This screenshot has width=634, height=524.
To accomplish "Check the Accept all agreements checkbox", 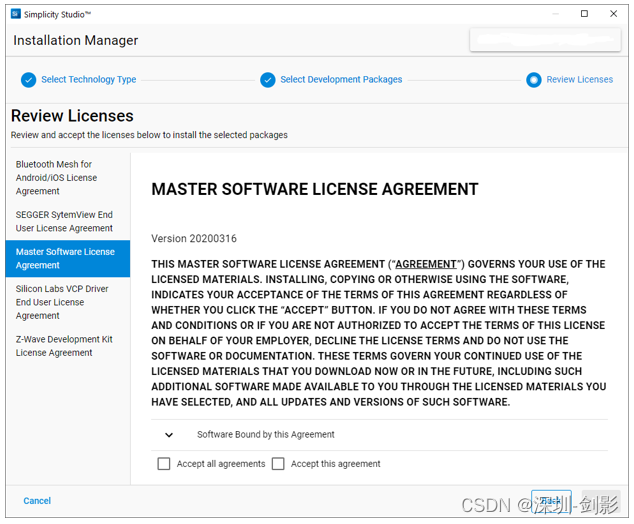I will 164,463.
